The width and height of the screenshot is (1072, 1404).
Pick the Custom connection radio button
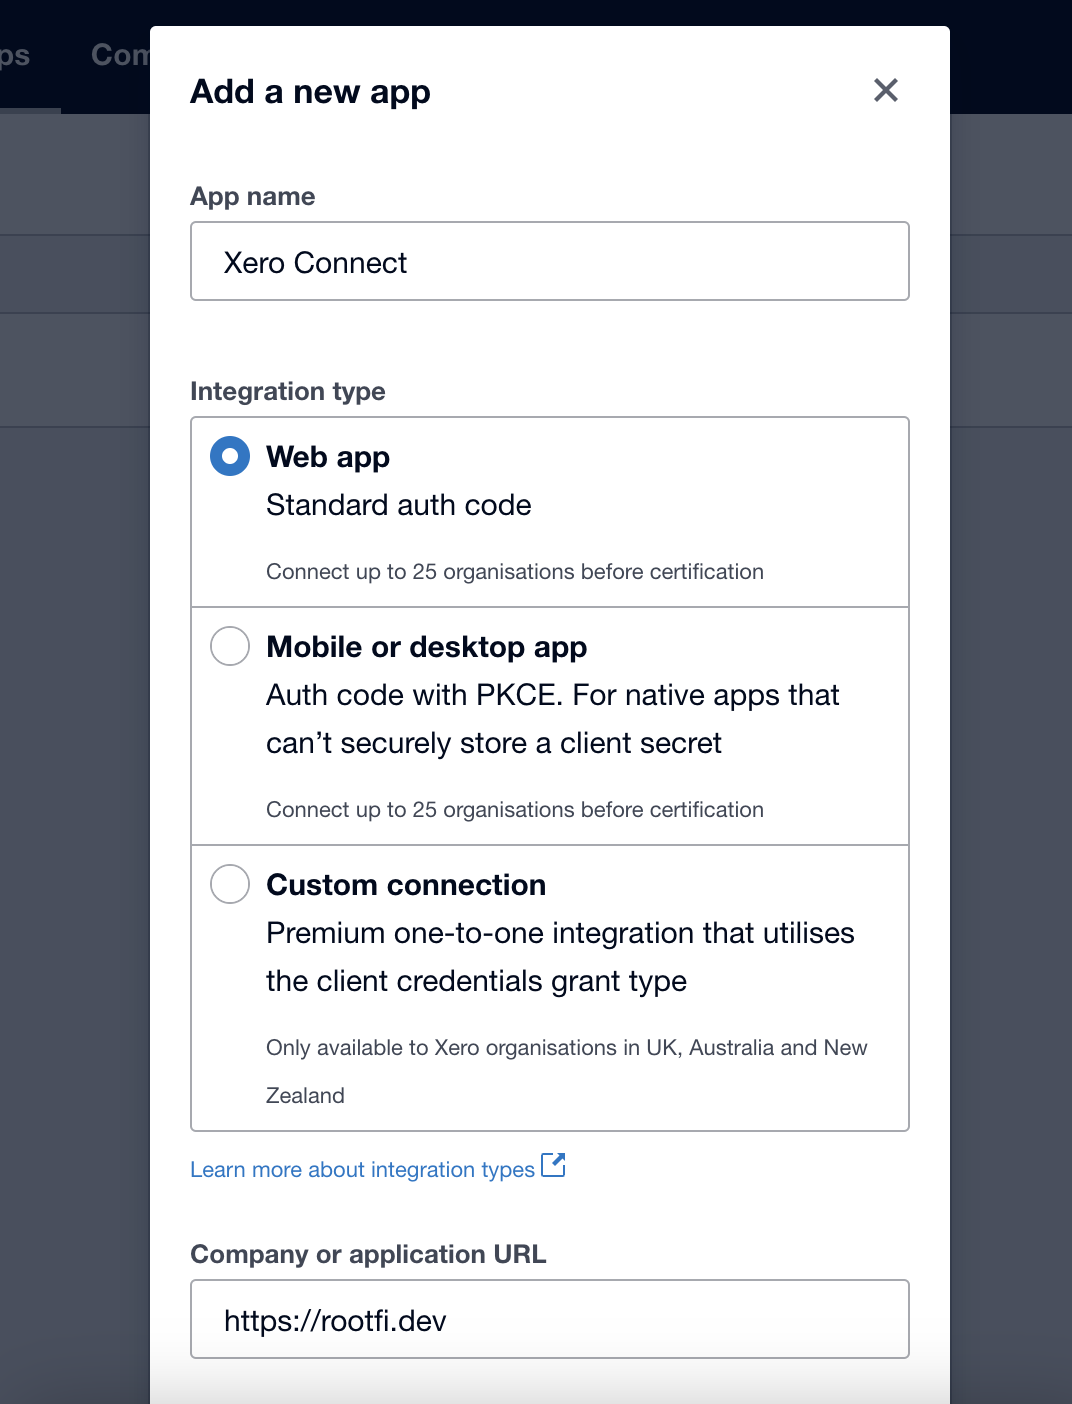230,884
